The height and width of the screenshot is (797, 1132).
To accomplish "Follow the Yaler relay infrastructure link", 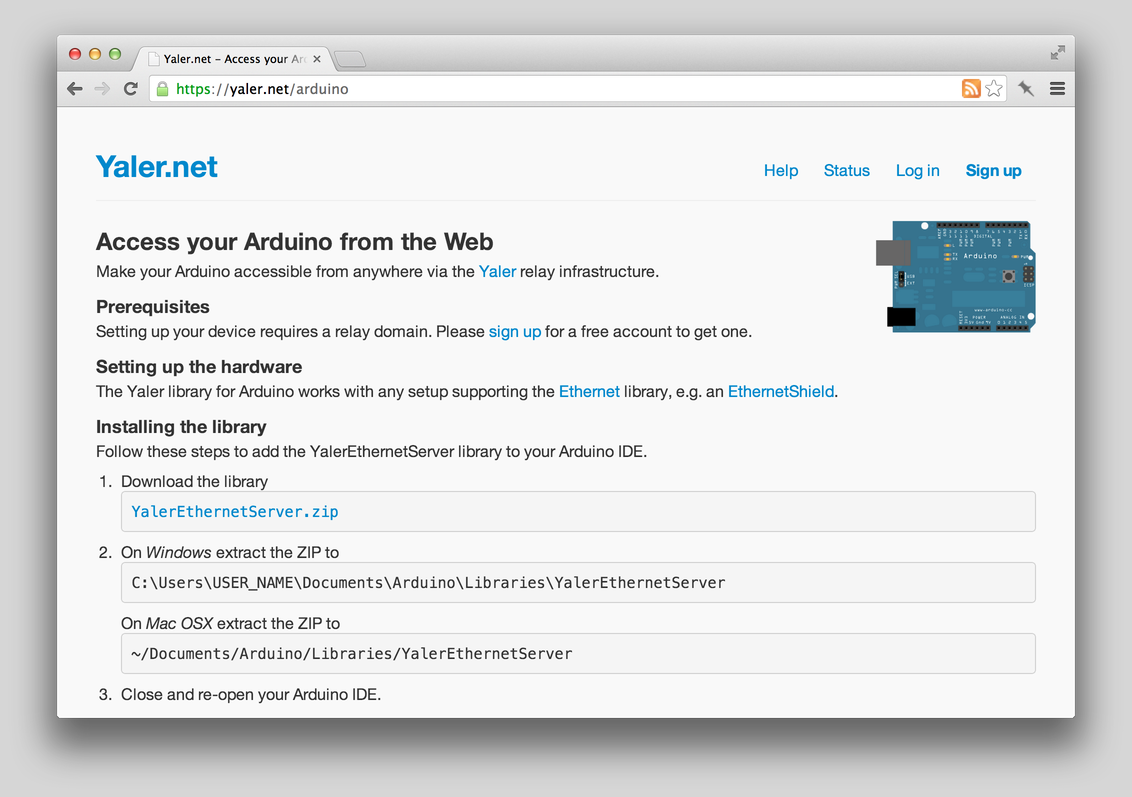I will point(497,271).
